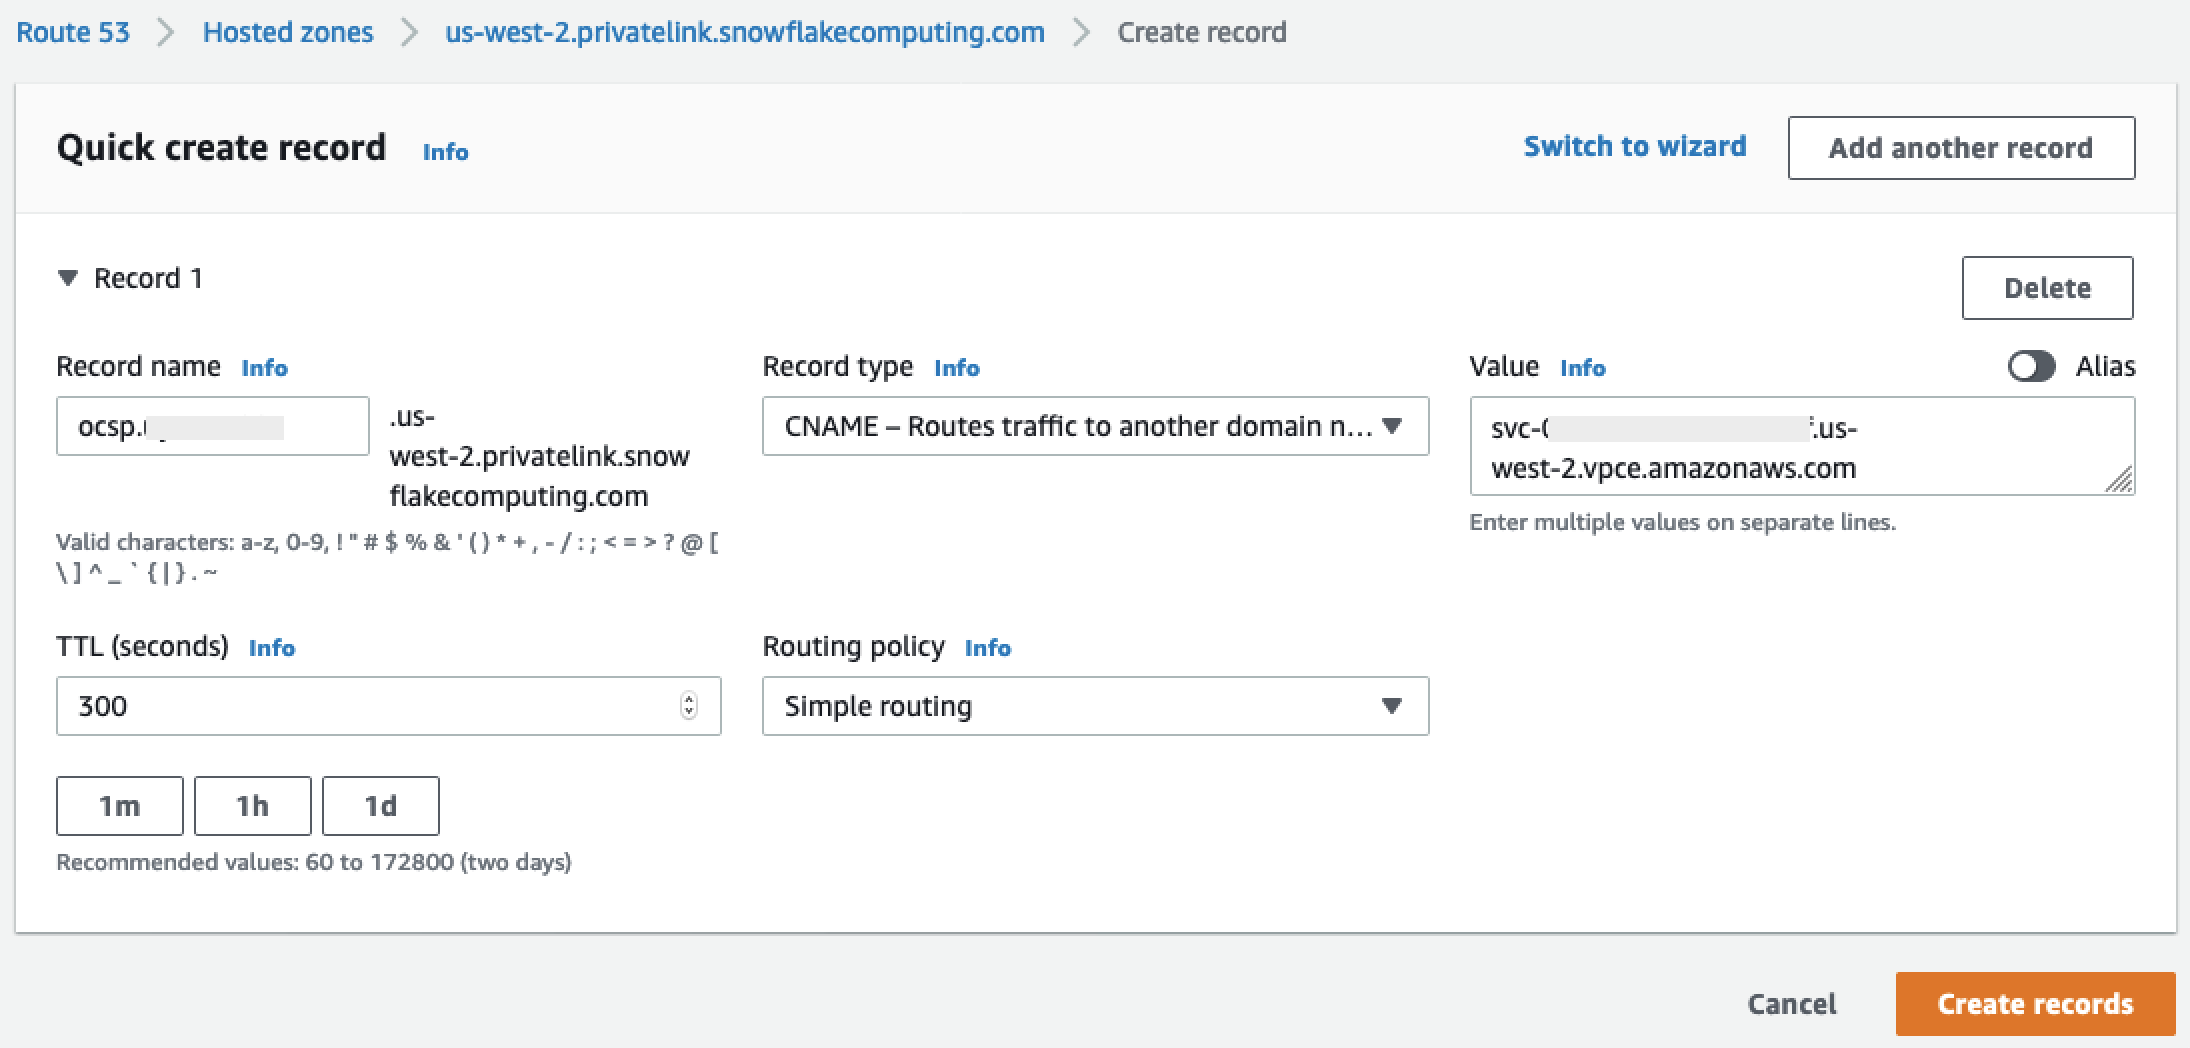This screenshot has width=2190, height=1048.
Task: Set TTL to 1d preset
Action: click(x=380, y=805)
